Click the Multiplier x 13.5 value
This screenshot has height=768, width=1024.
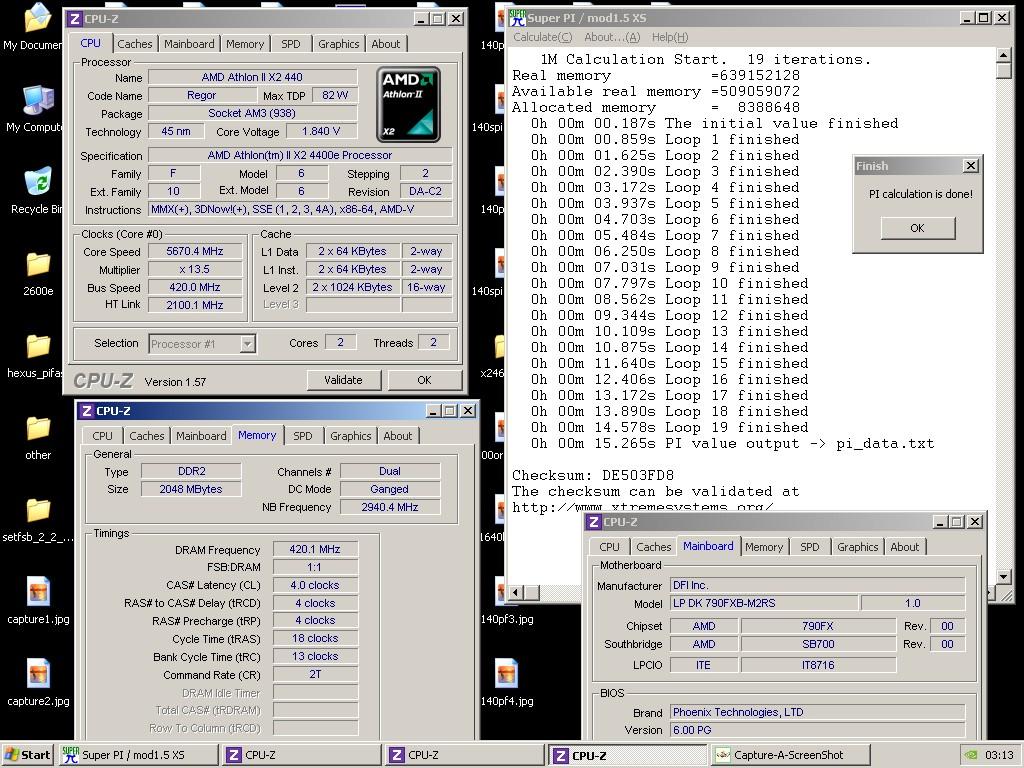(195, 269)
